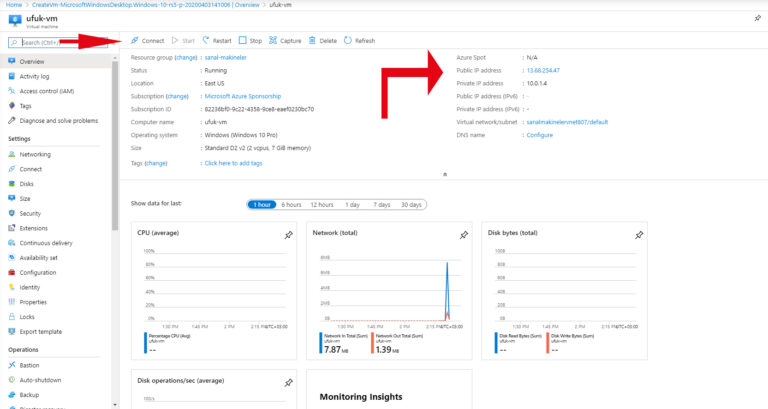Screen dimensions: 768x409
Task: Open Identity settings
Action: click(x=29, y=288)
